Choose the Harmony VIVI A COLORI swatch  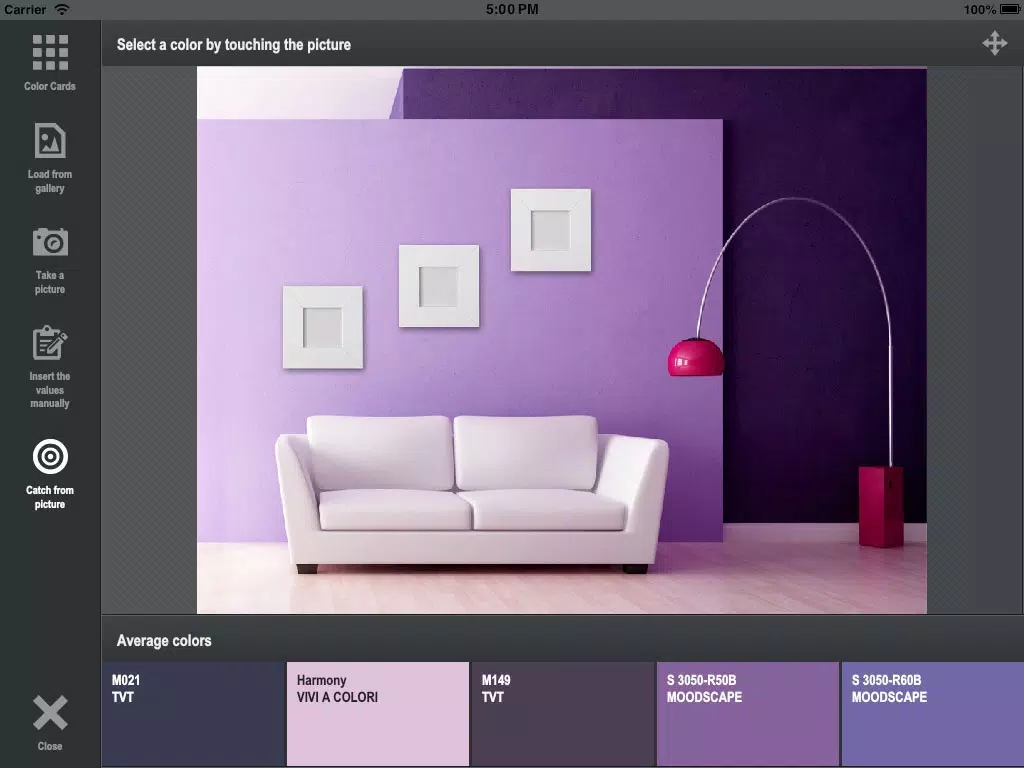coord(378,714)
